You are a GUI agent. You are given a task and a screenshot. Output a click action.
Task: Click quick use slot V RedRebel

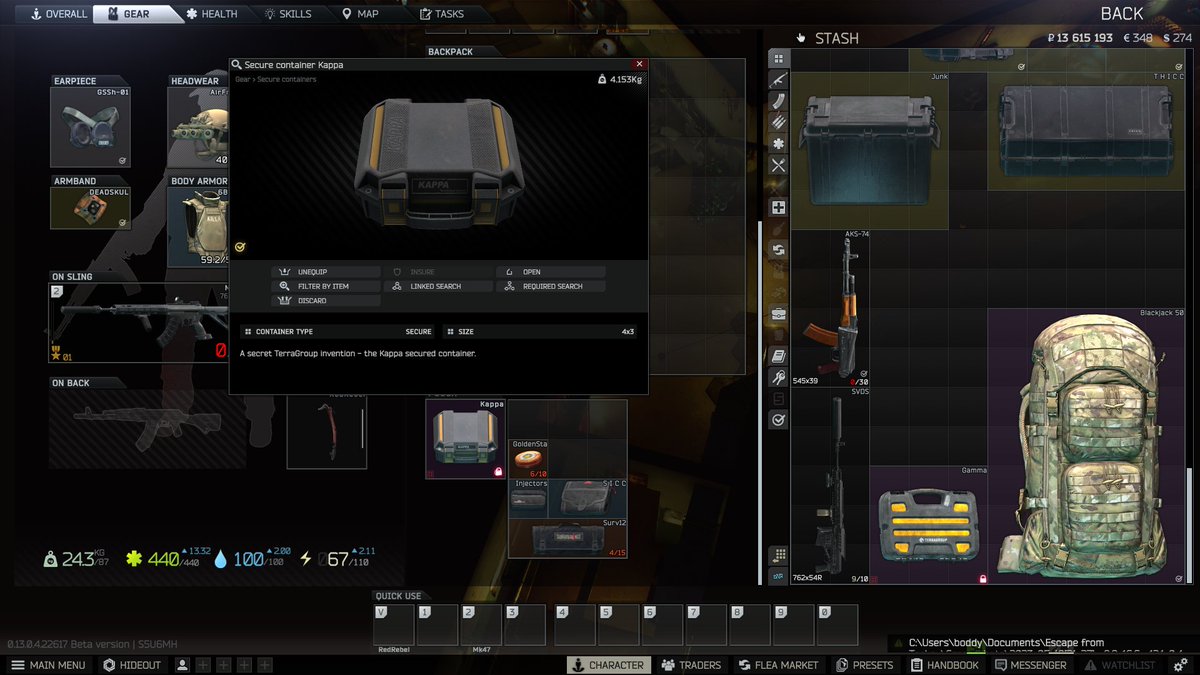point(393,625)
